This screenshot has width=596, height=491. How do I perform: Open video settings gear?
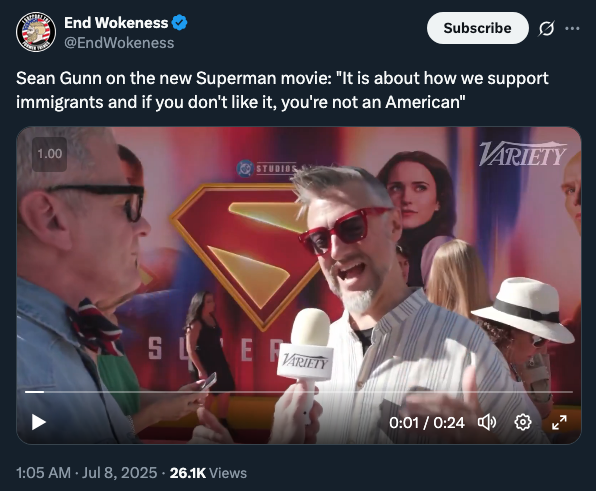click(523, 422)
